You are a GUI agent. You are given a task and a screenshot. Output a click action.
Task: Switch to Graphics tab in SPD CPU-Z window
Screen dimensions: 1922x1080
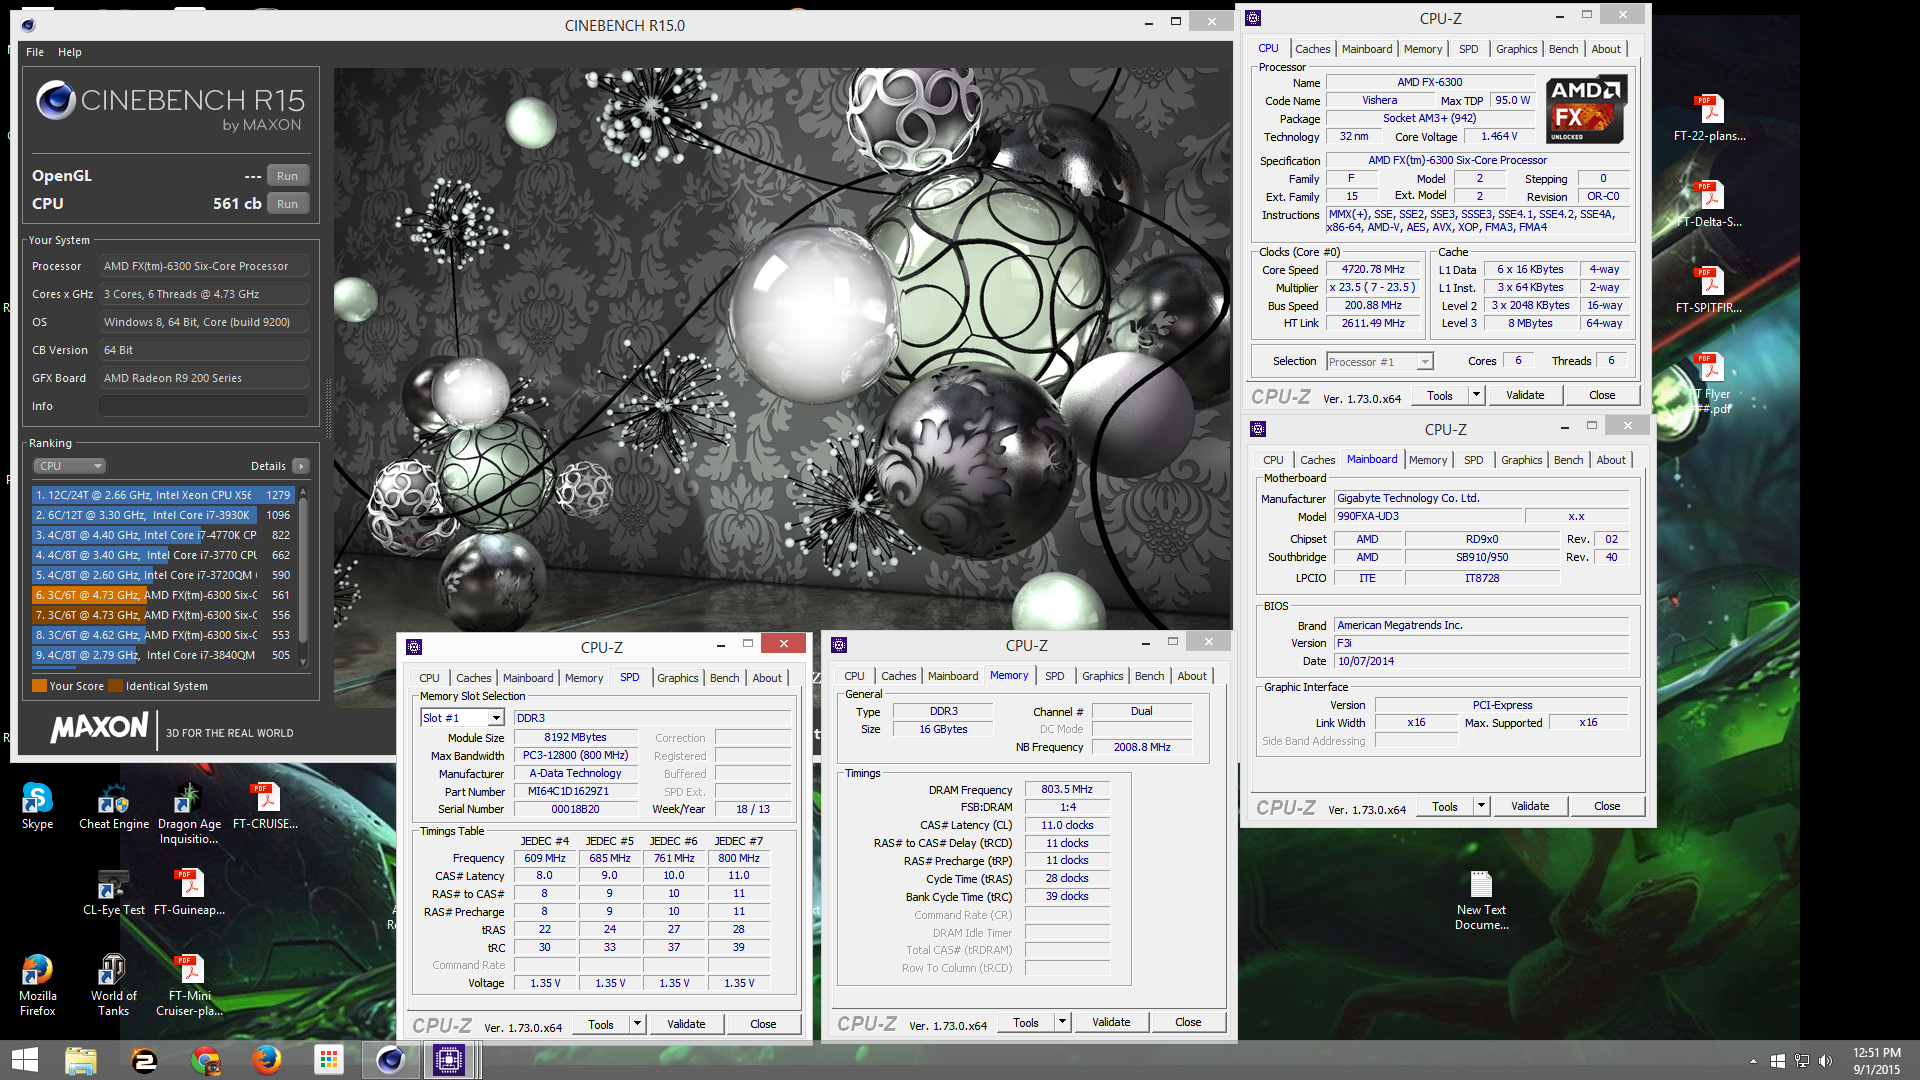677,678
